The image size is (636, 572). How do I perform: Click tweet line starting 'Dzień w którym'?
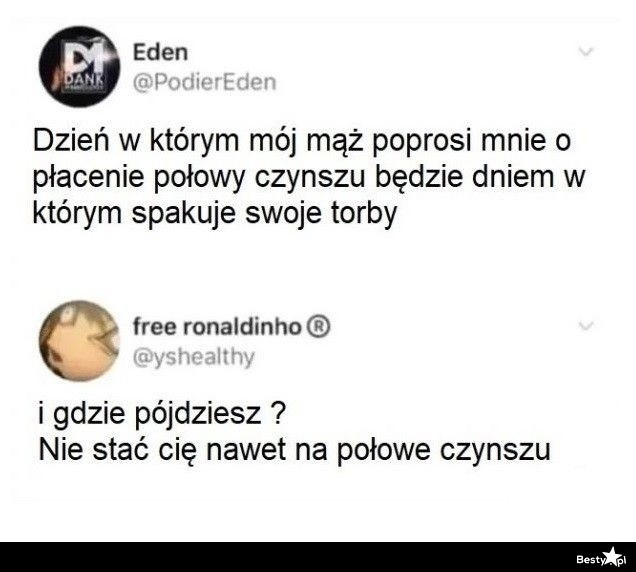pyautogui.click(x=302, y=141)
